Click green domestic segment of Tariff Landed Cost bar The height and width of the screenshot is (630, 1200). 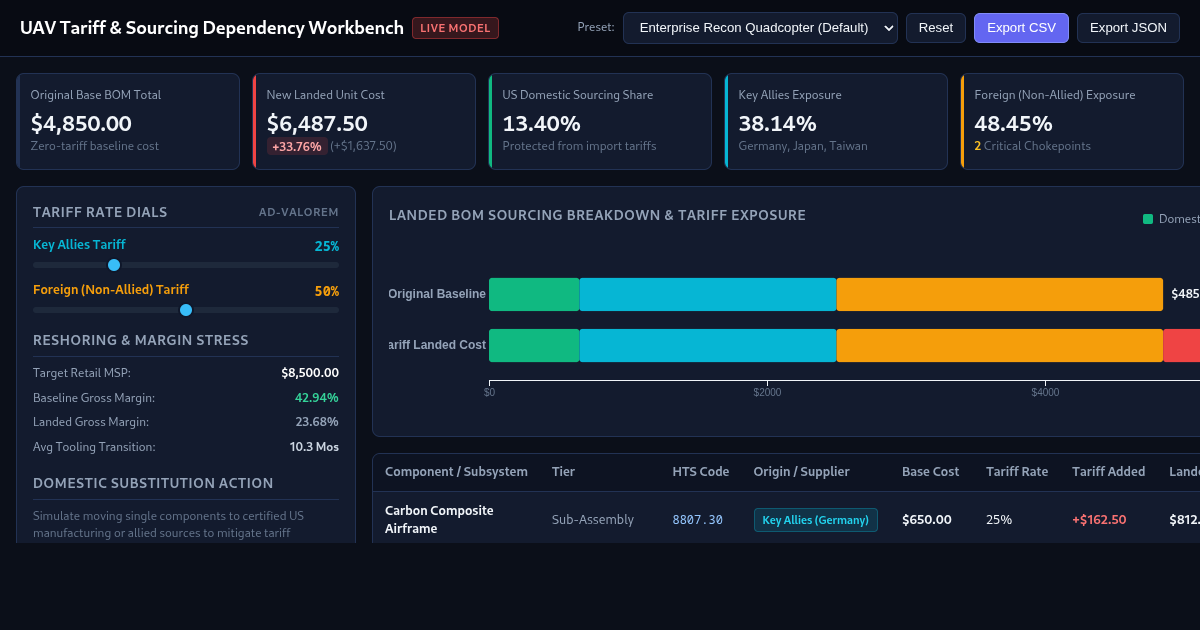point(534,345)
